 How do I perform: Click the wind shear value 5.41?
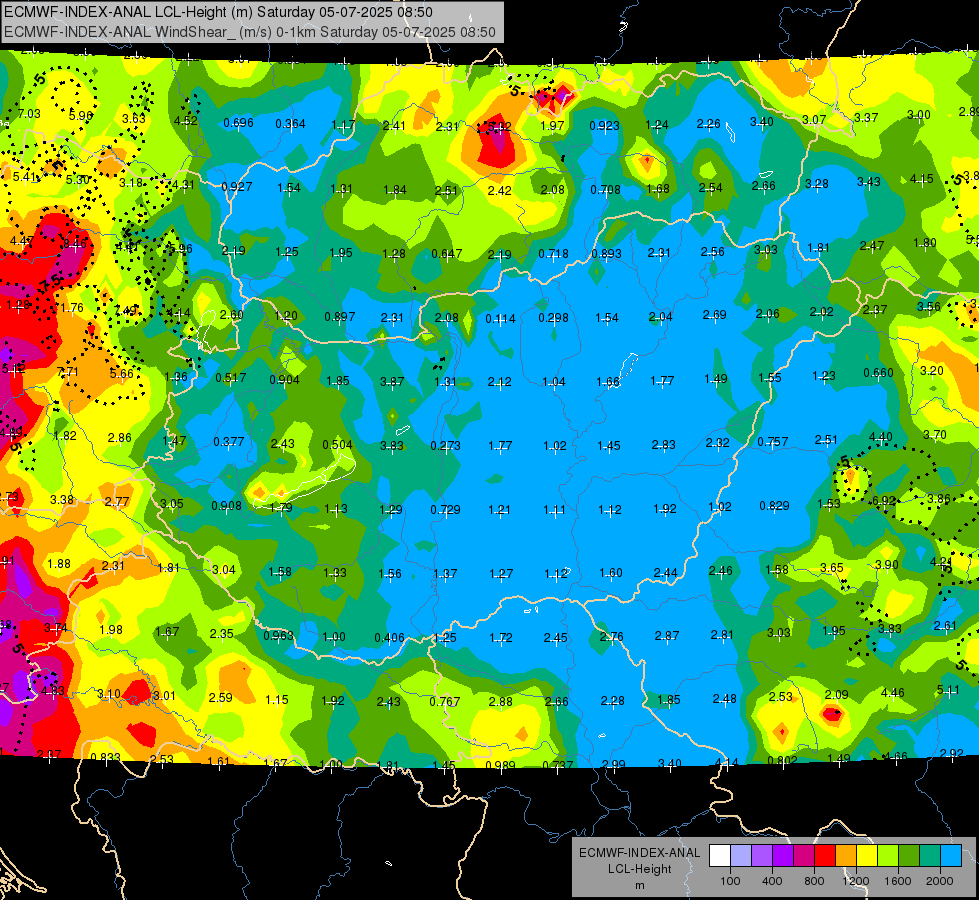click(24, 177)
